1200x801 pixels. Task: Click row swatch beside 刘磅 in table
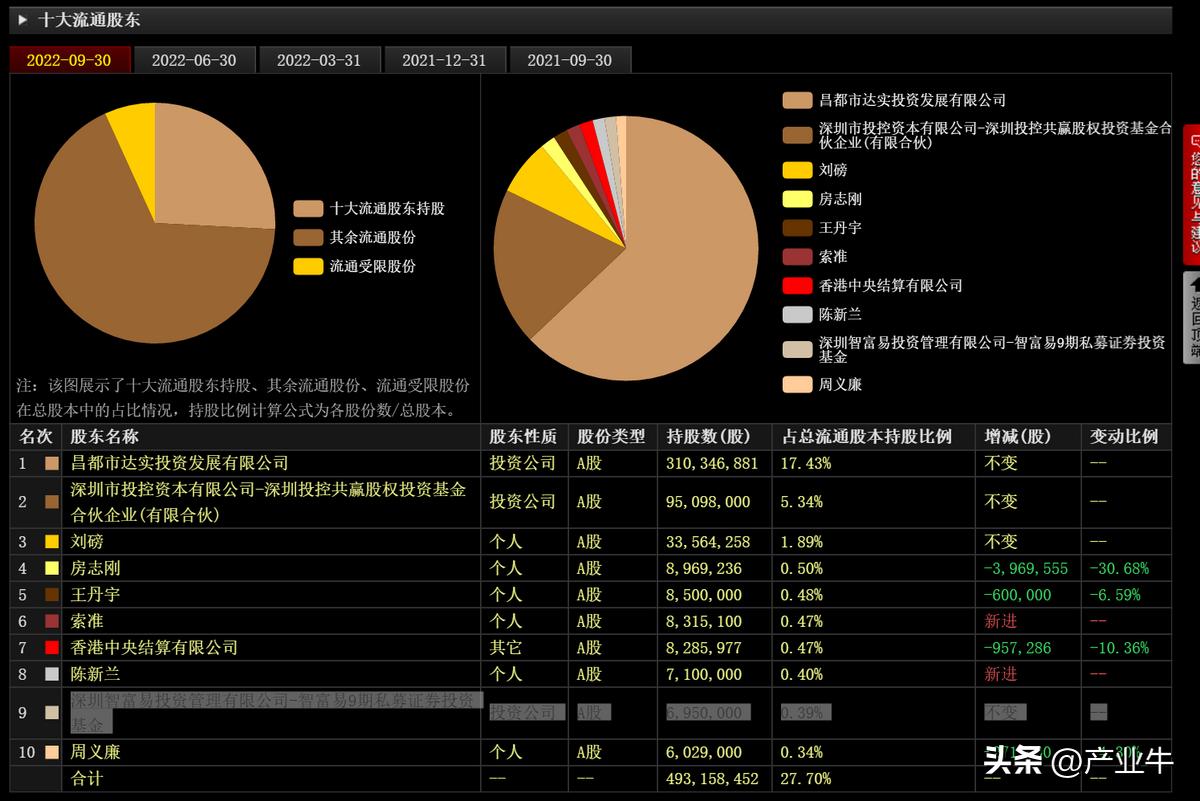click(52, 541)
